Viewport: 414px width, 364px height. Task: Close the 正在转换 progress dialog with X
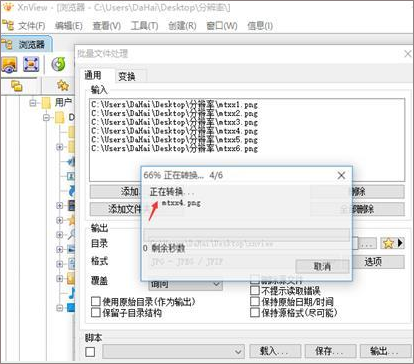click(x=341, y=175)
